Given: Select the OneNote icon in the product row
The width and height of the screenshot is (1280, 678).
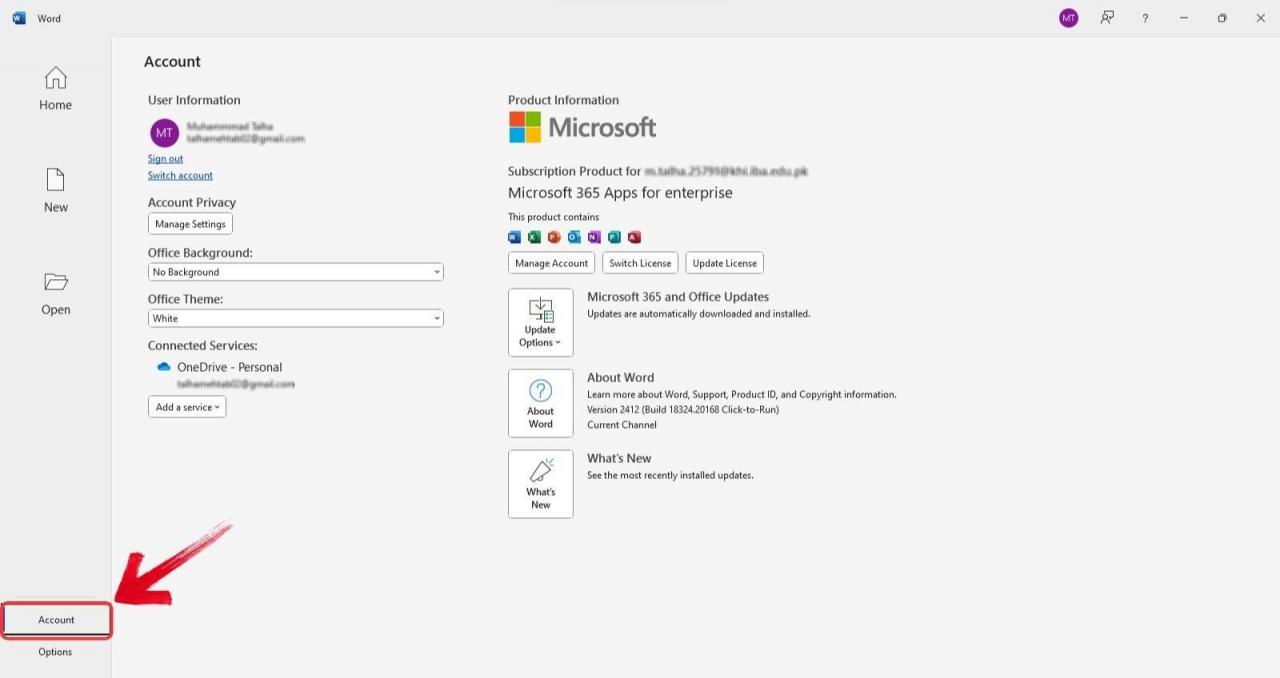Looking at the screenshot, I should click(x=593, y=237).
